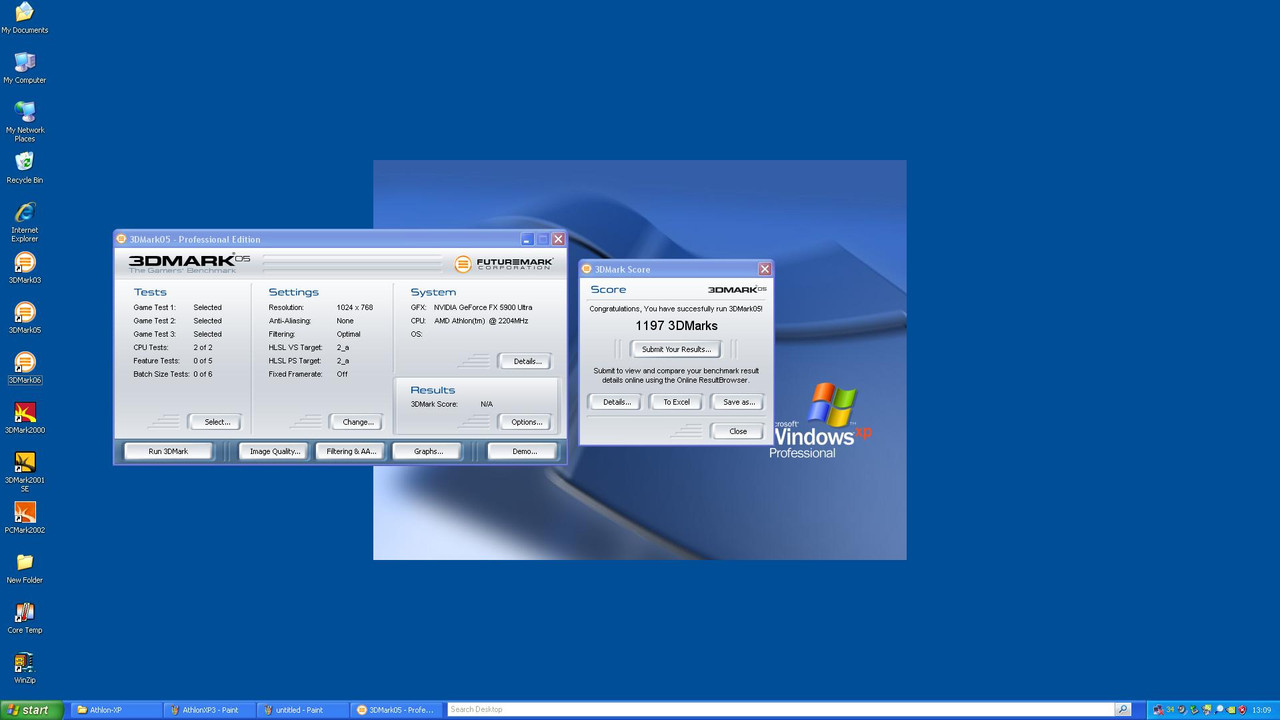Click the temperature 34 tray icon
The width and height of the screenshot is (1280, 720).
tap(1170, 709)
